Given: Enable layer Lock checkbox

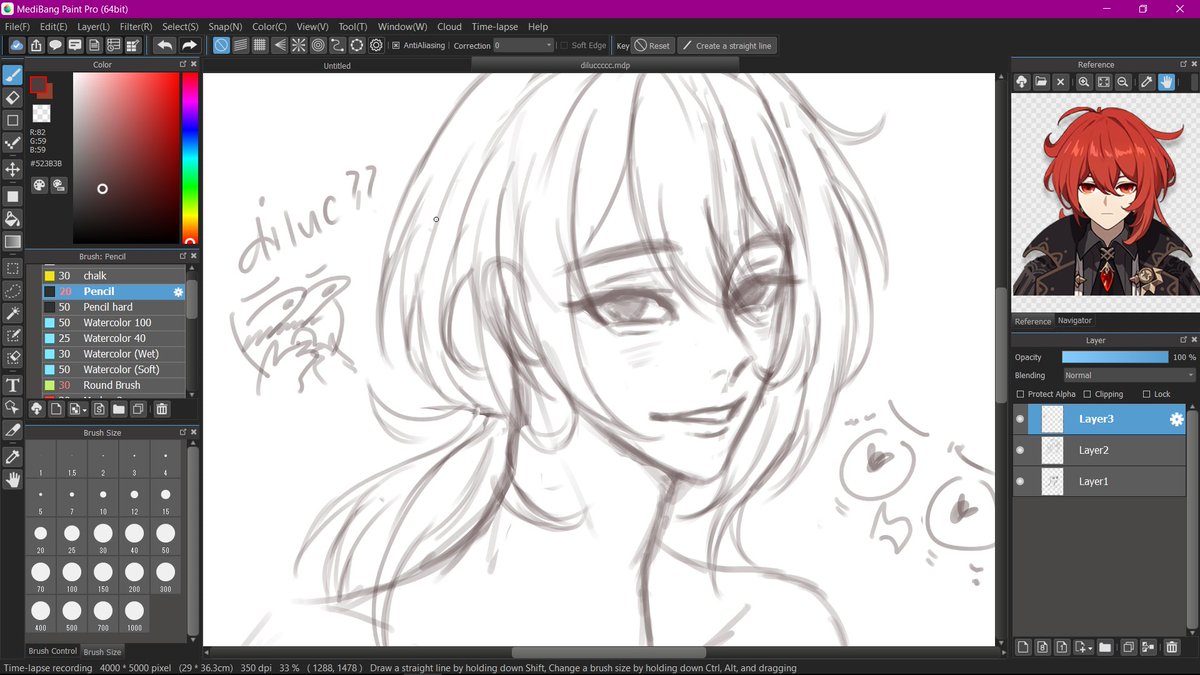Looking at the screenshot, I should tap(1146, 394).
